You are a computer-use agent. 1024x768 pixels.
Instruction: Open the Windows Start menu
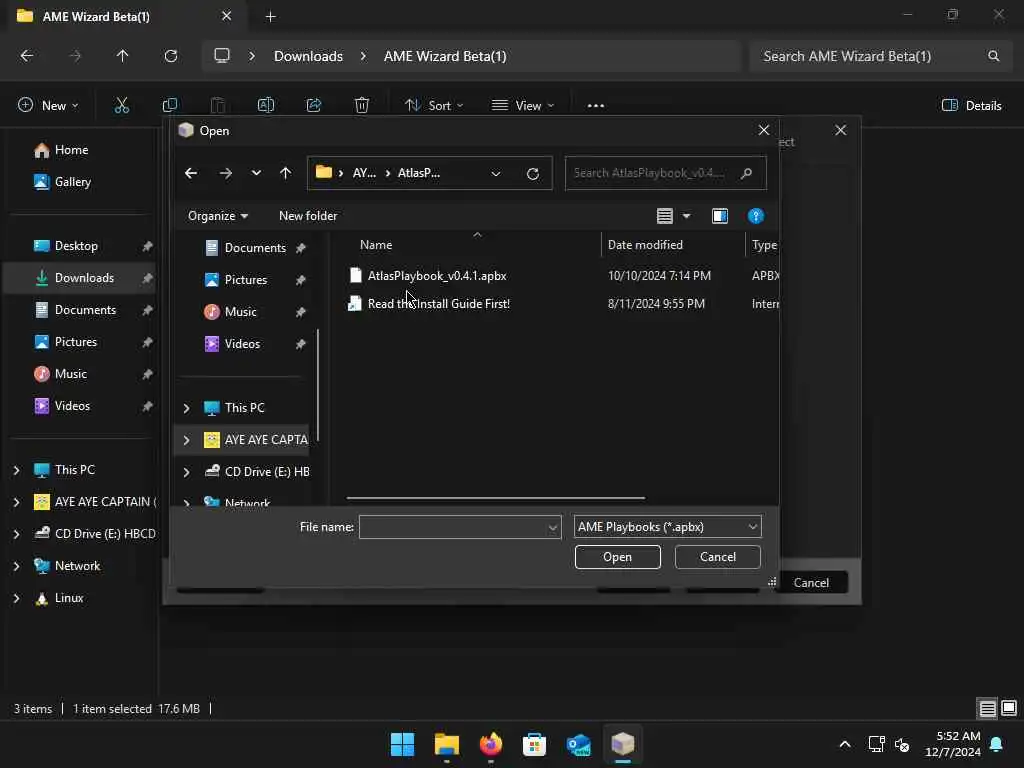[402, 744]
